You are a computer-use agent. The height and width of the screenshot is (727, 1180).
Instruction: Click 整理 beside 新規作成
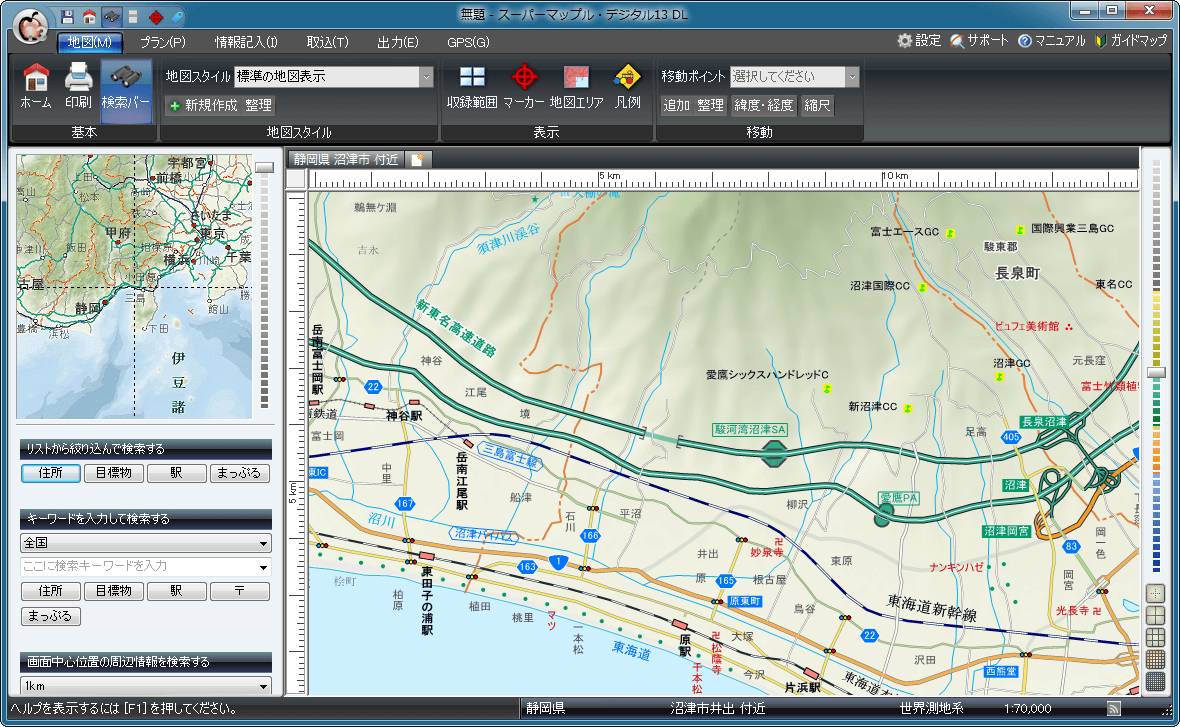258,105
